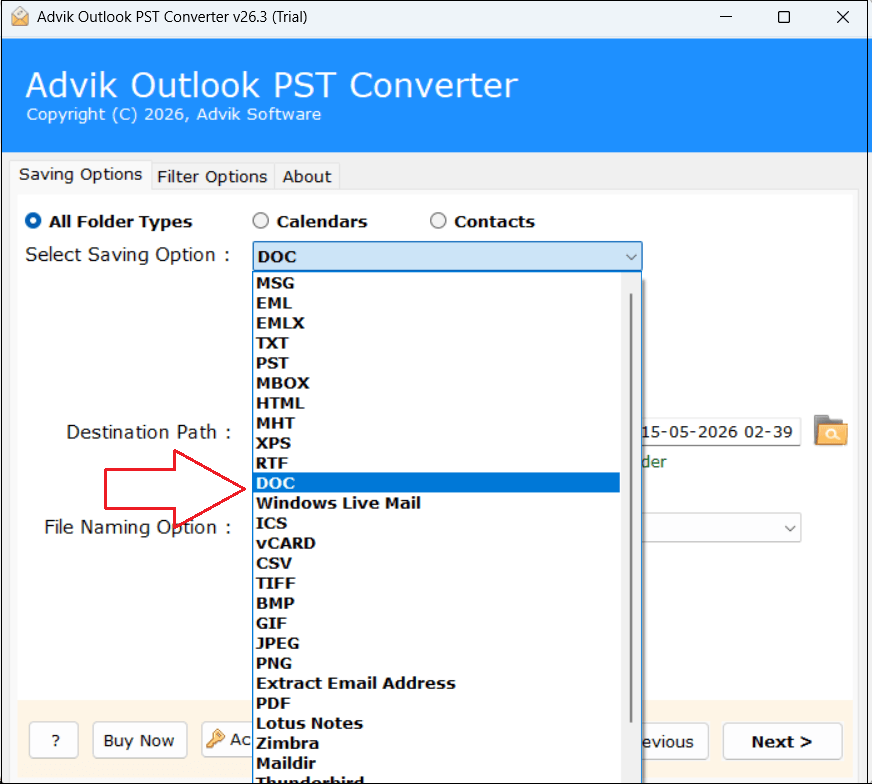Select the All Folder Types radio button

pyautogui.click(x=33, y=221)
